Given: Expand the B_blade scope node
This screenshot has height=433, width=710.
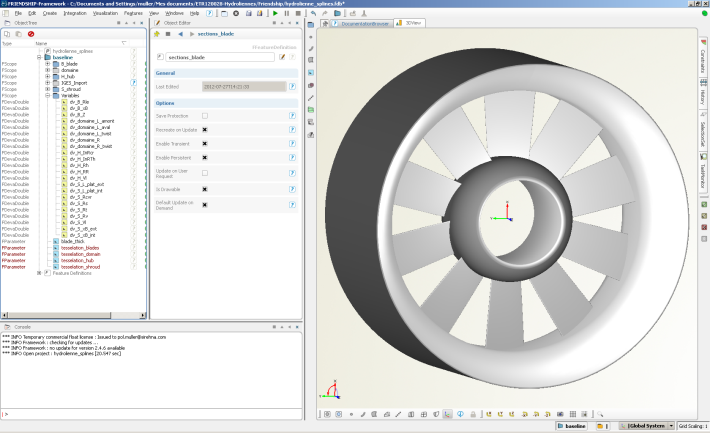Looking at the screenshot, I should pyautogui.click(x=46, y=63).
